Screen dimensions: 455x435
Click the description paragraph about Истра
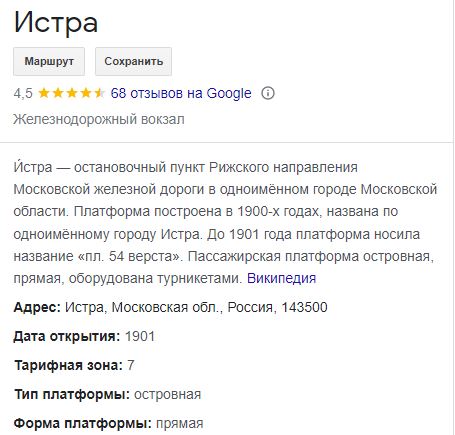(x=225, y=222)
